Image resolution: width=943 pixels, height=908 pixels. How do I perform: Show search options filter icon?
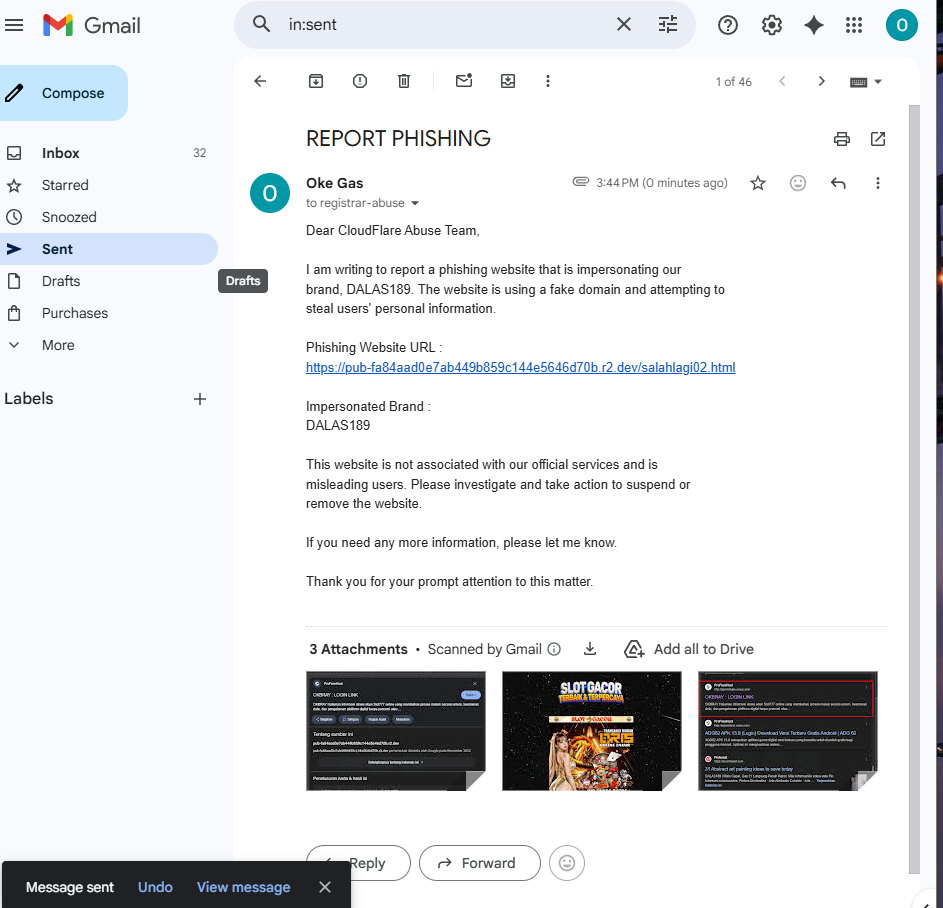[668, 25]
